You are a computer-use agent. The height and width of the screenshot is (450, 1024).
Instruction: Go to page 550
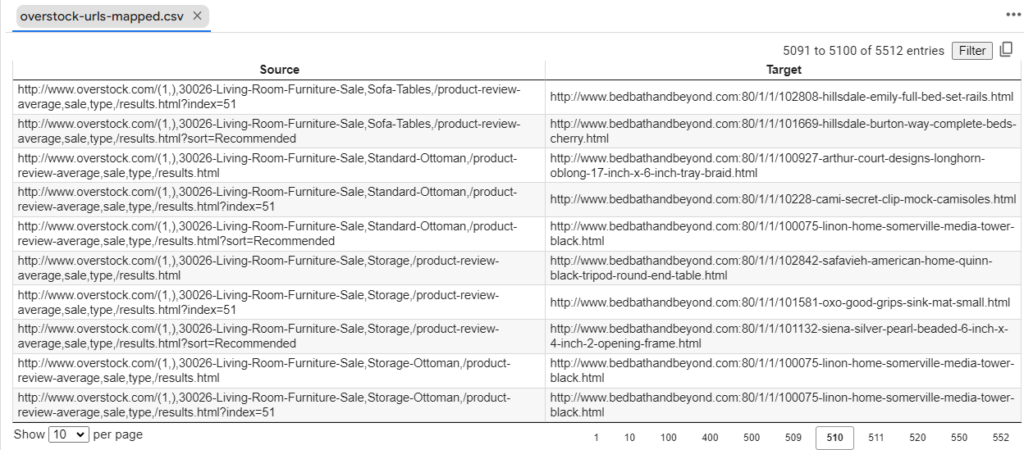tap(959, 438)
